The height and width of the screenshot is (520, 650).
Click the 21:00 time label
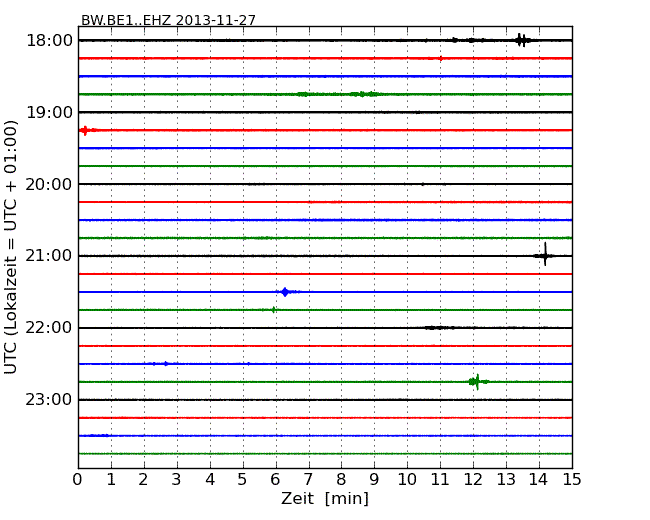point(49,256)
